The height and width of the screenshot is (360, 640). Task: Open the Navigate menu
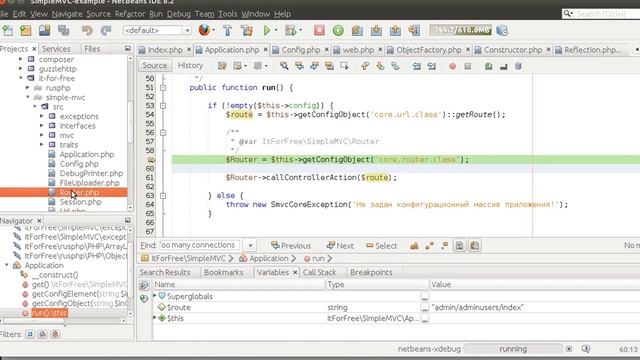[67, 14]
